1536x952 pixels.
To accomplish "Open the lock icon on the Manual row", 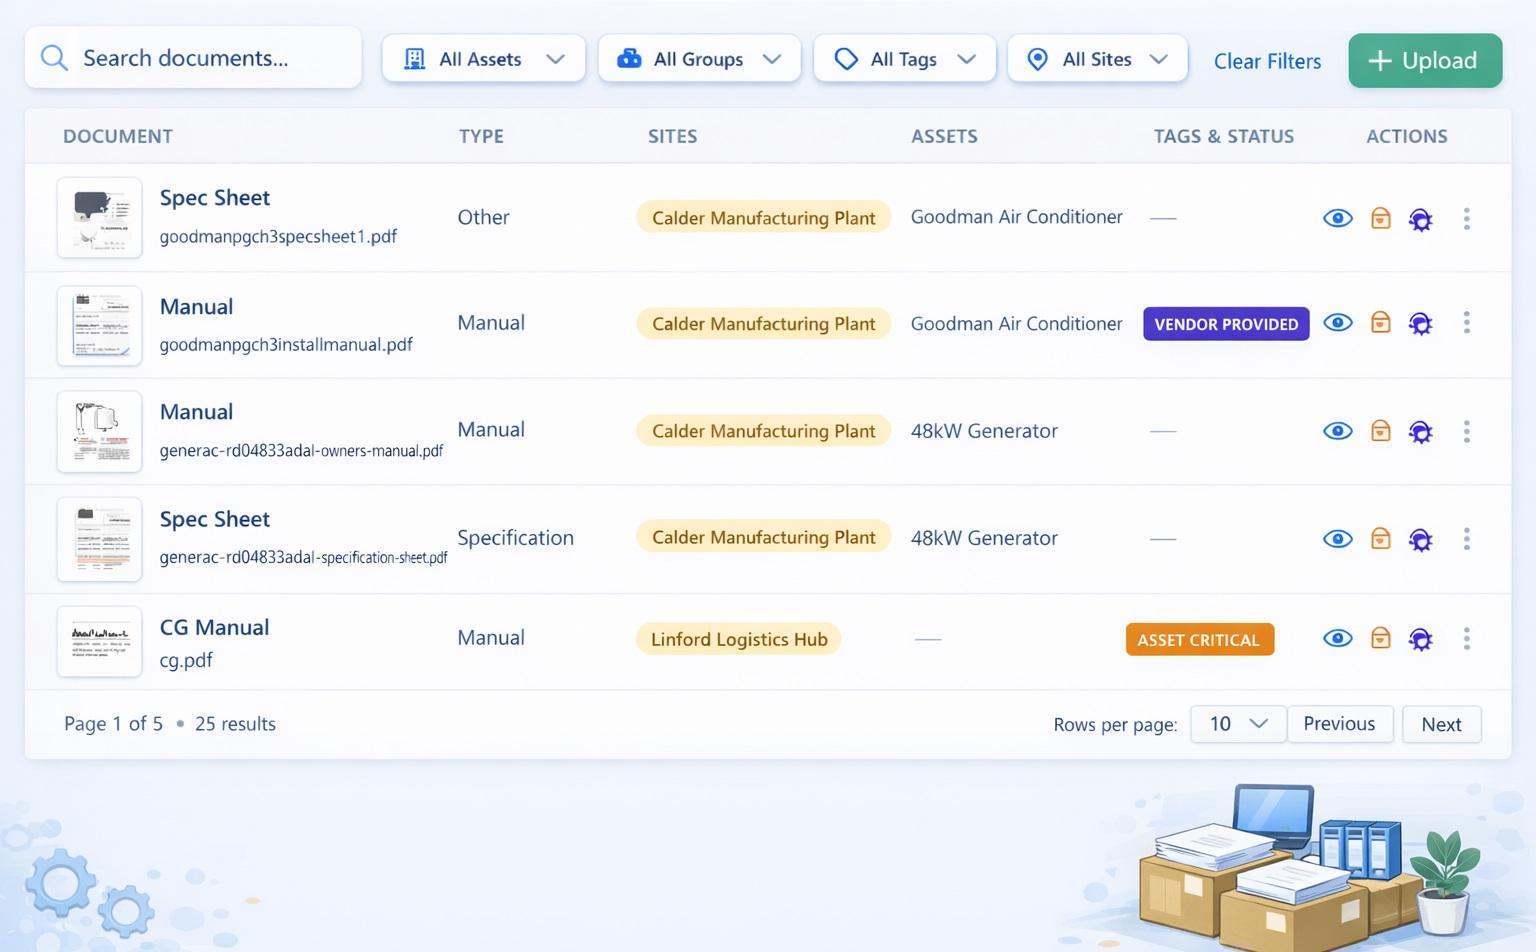I will [1380, 323].
